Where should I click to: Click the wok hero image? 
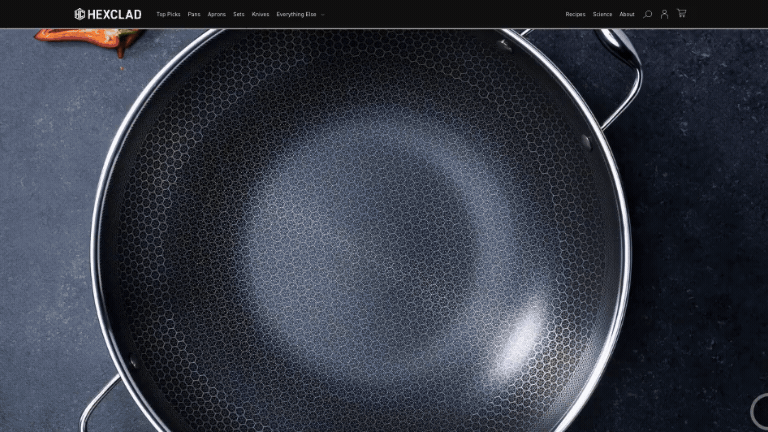[384, 230]
